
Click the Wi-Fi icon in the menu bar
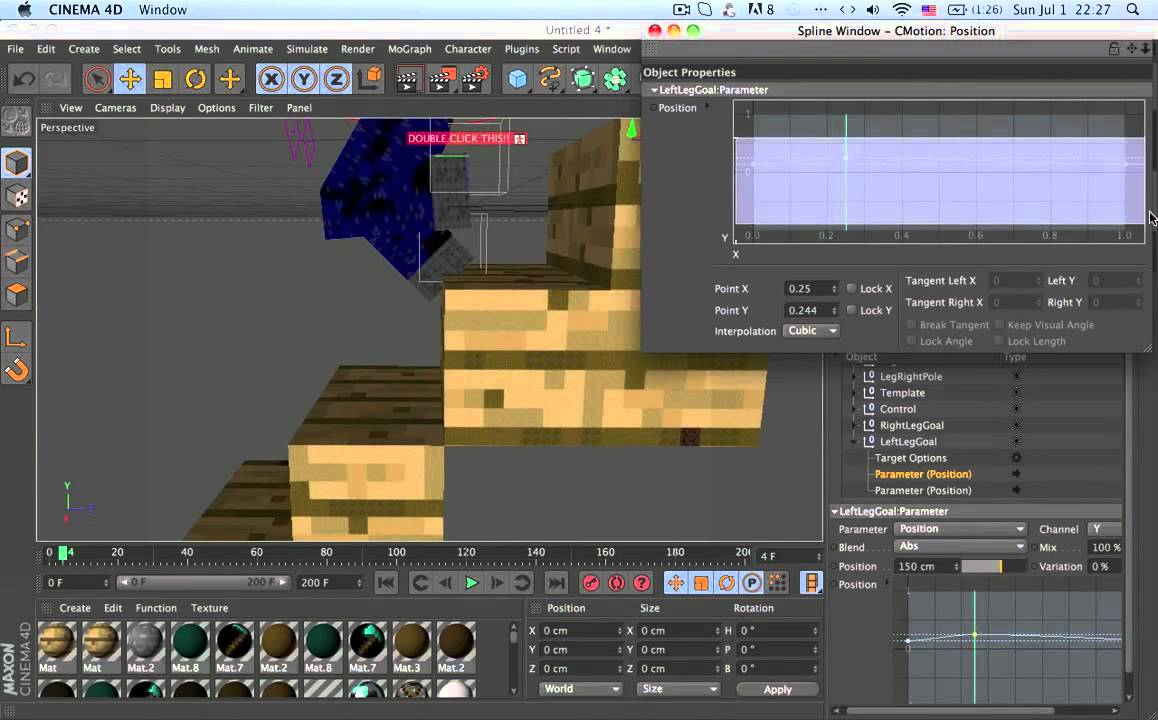click(901, 10)
